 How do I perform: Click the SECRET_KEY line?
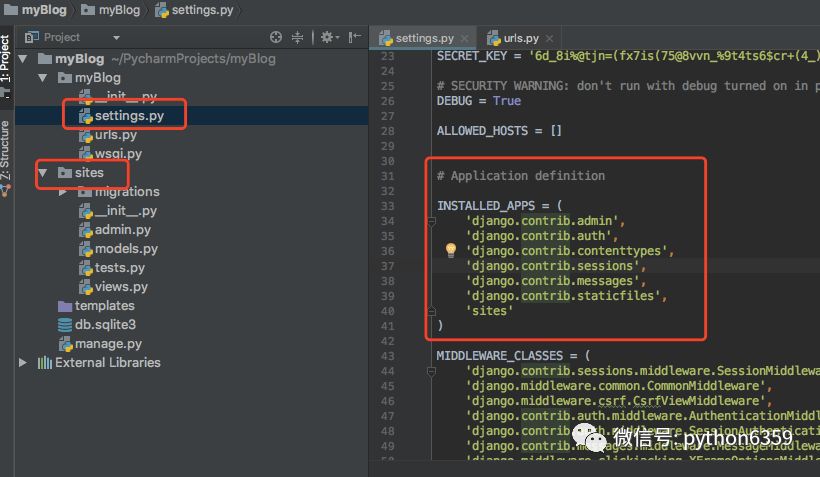tap(628, 56)
